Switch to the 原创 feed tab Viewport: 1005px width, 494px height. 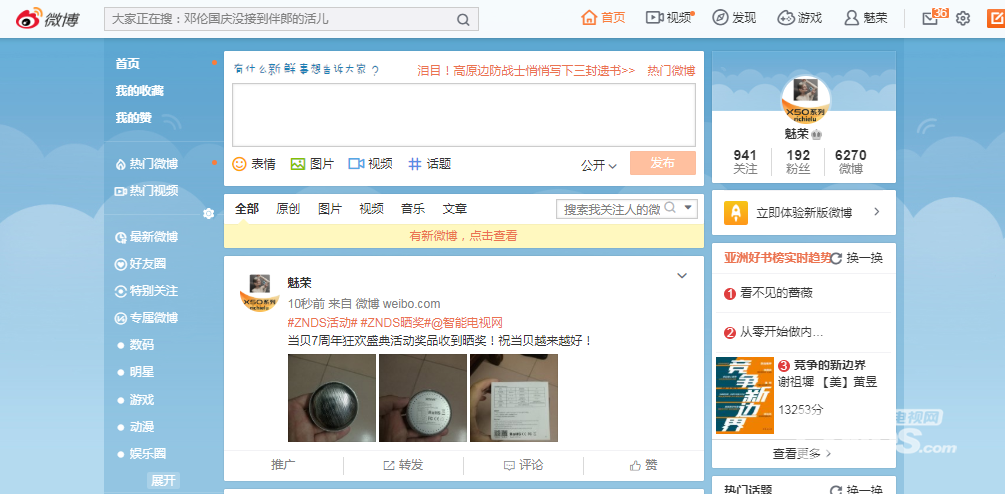pos(288,209)
